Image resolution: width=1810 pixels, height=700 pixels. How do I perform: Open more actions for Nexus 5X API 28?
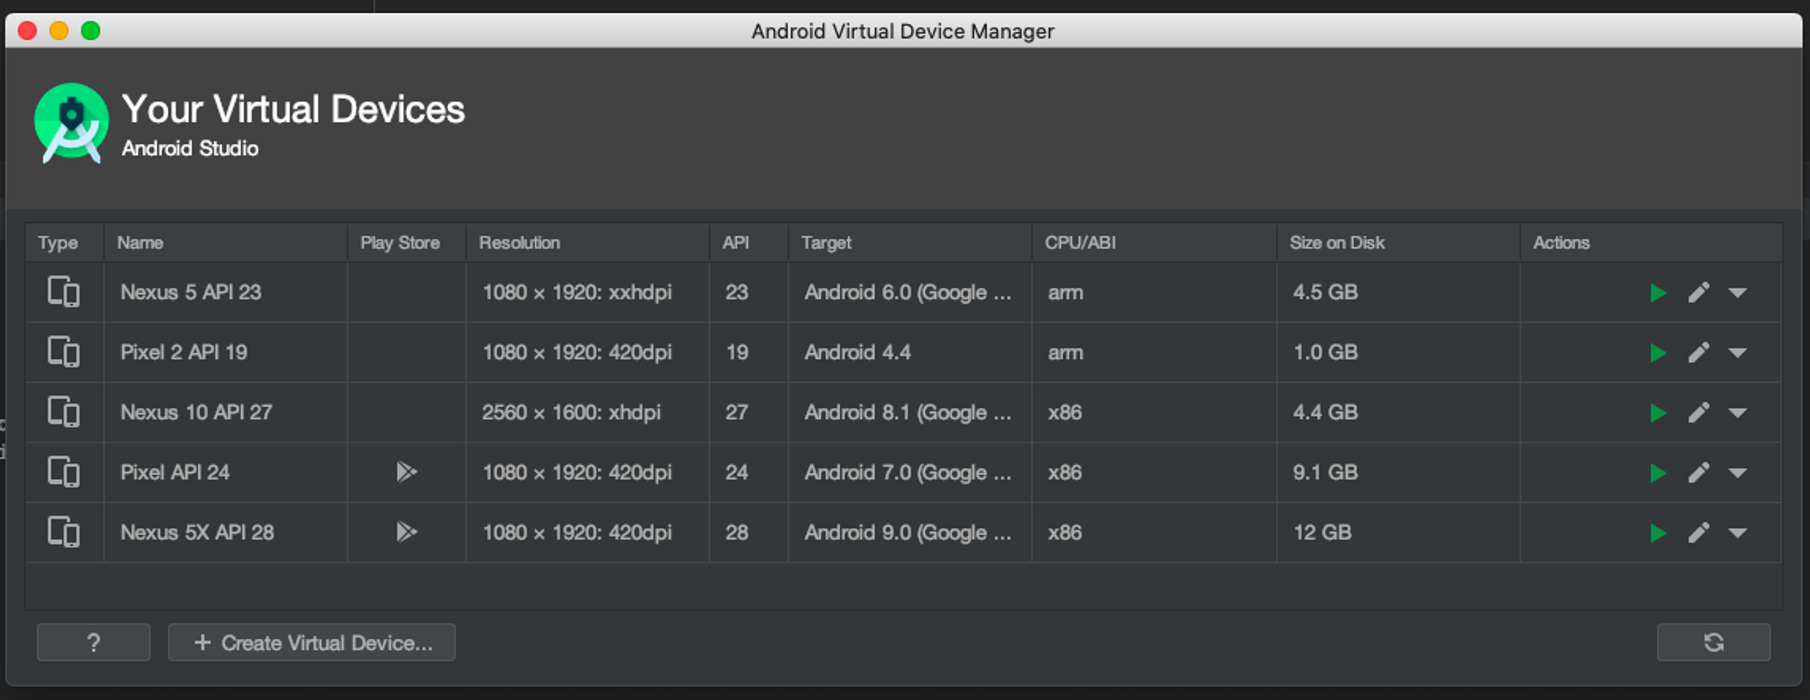pos(1738,533)
